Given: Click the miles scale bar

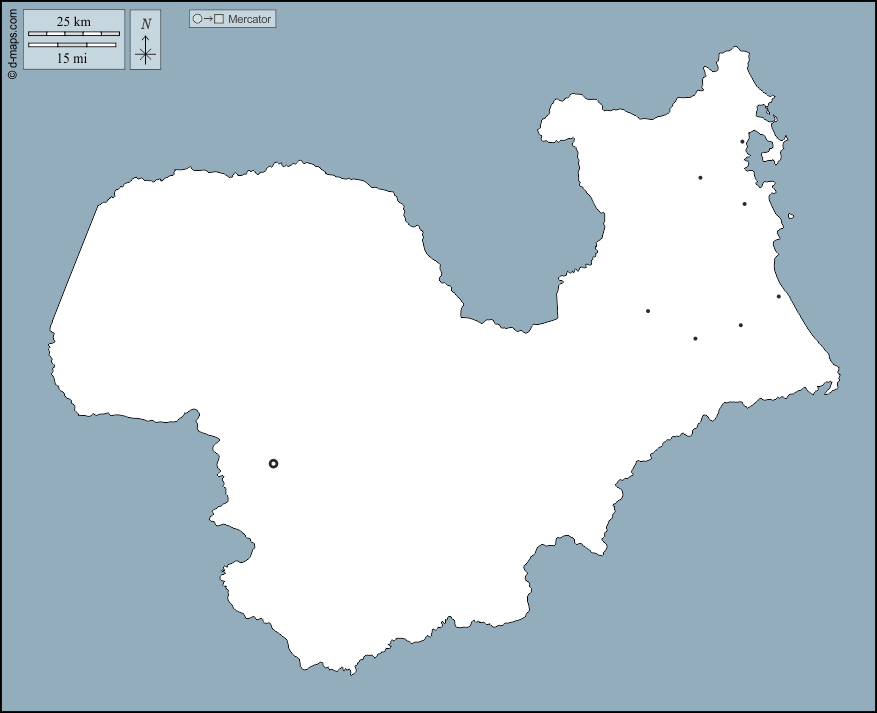Looking at the screenshot, I should (72, 45).
